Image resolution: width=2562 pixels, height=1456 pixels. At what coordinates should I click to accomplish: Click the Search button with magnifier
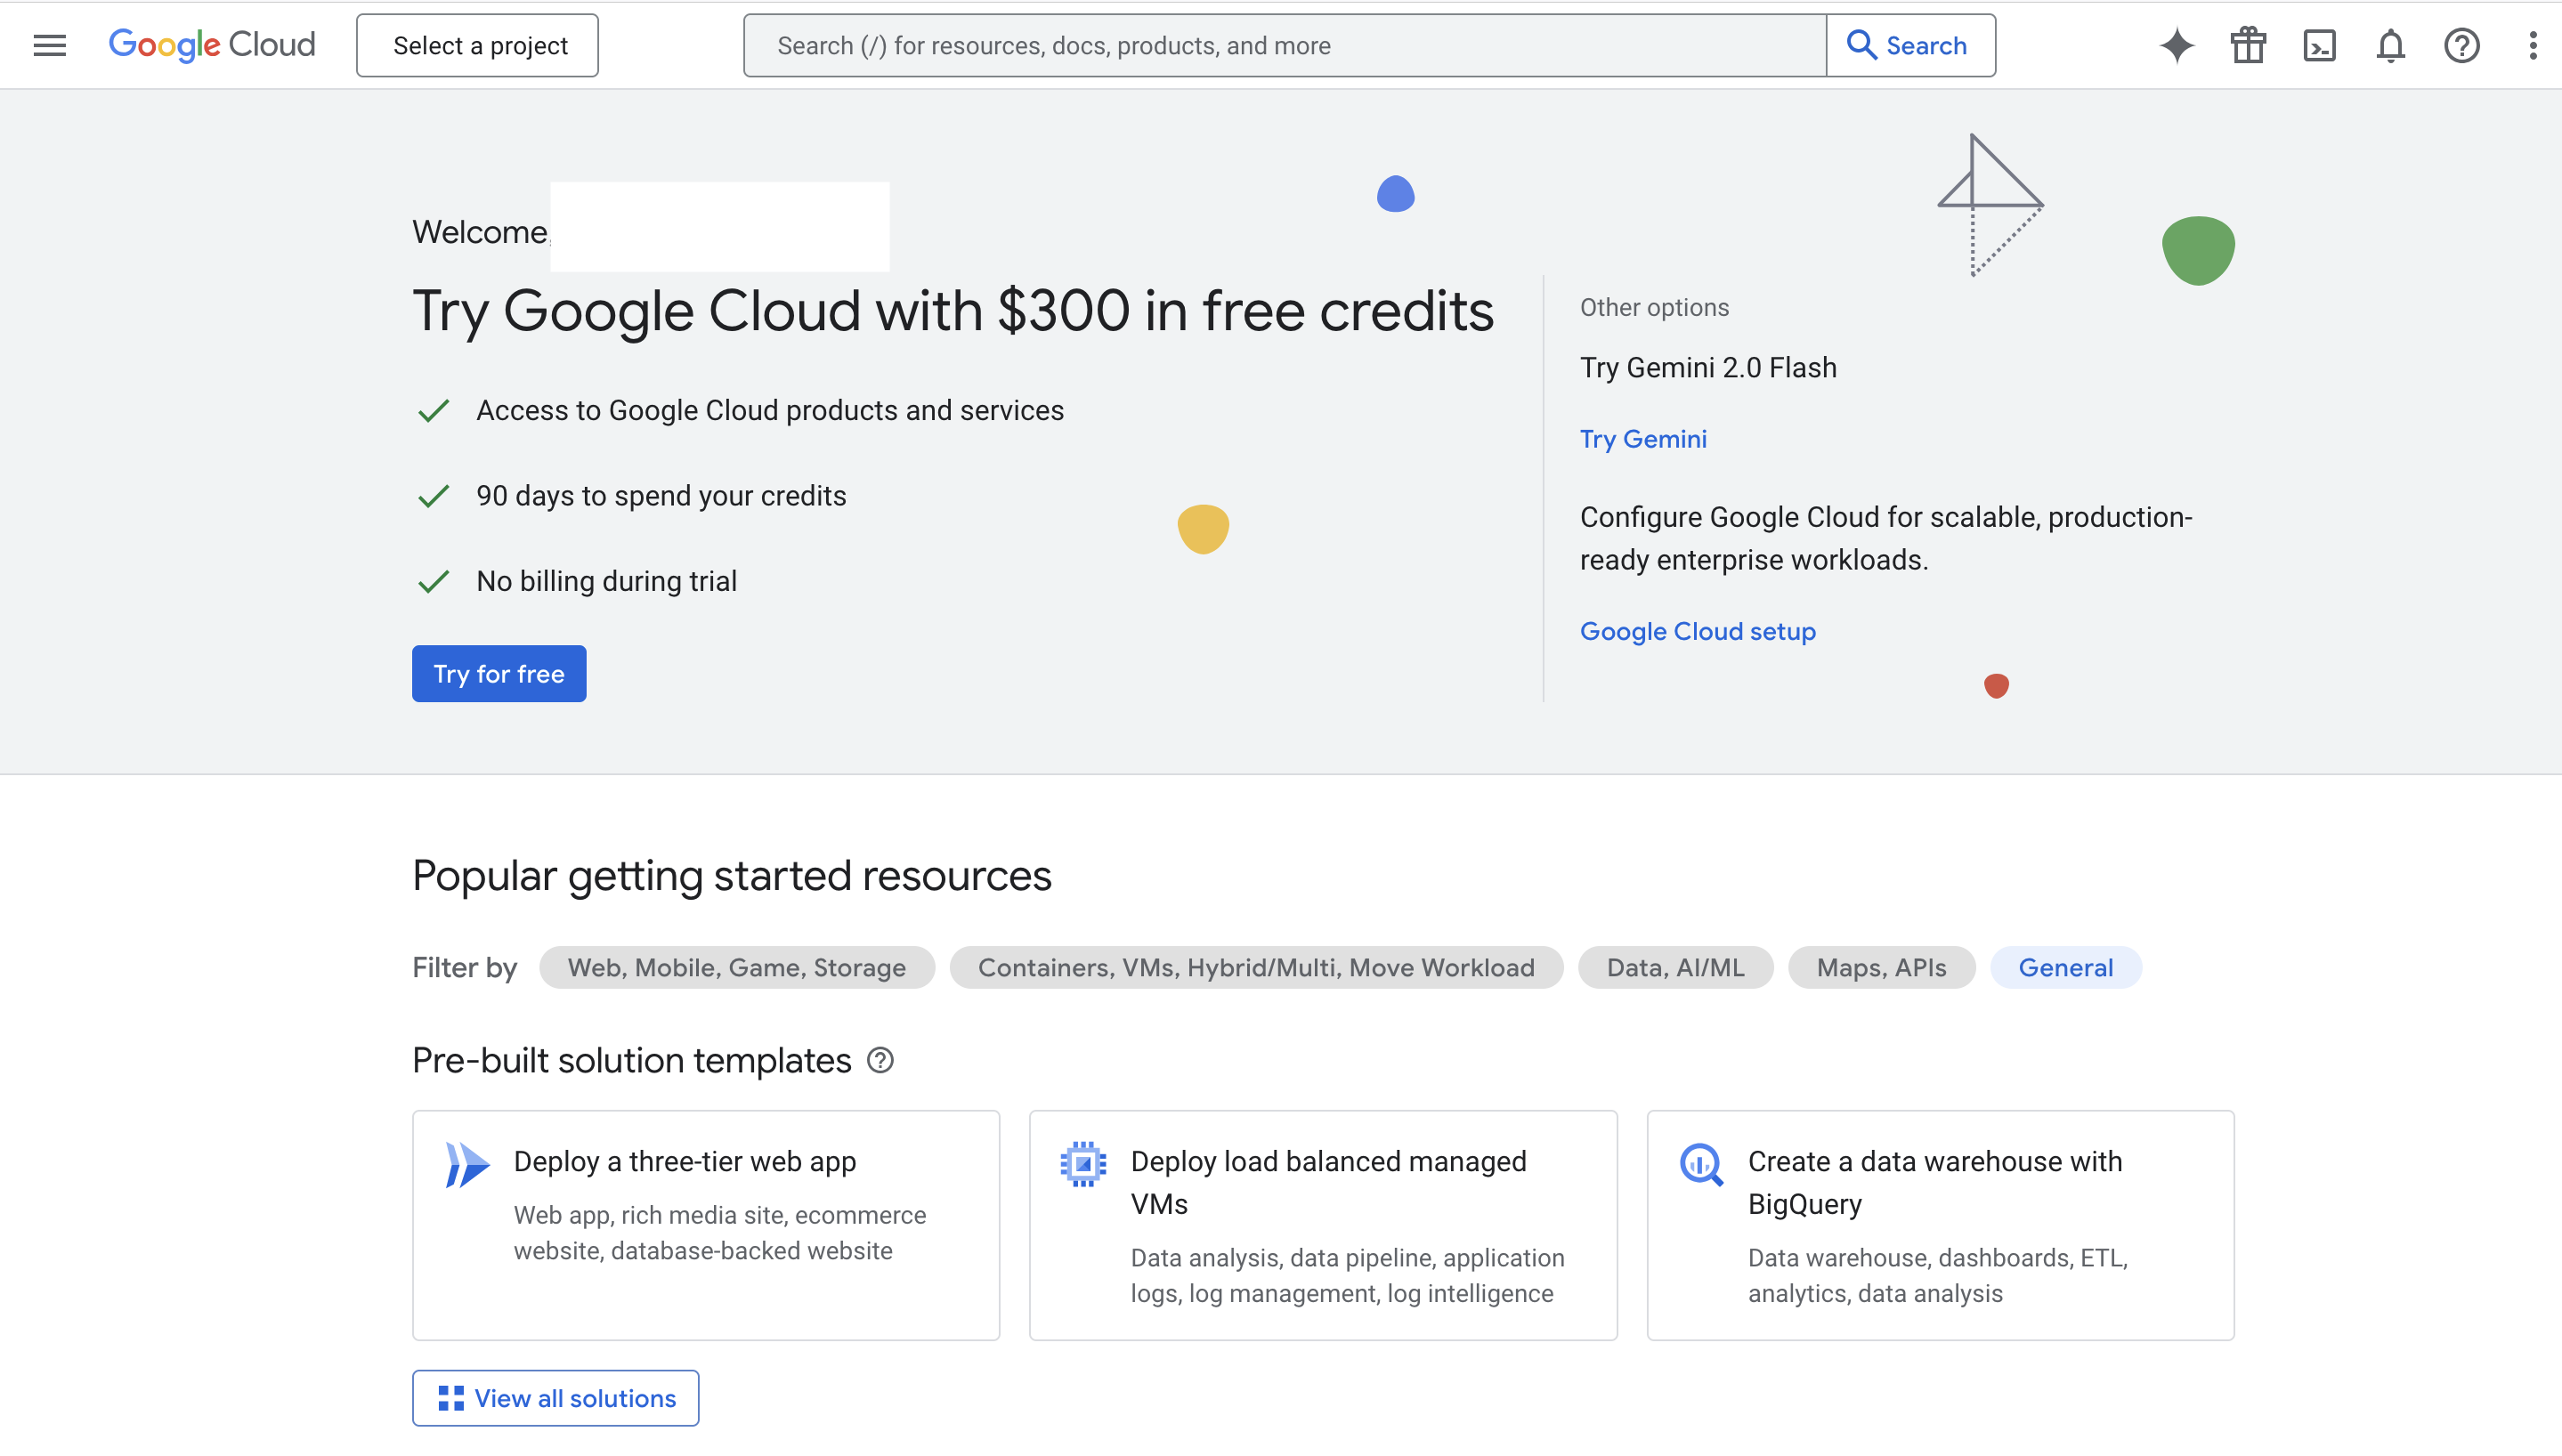click(1910, 45)
